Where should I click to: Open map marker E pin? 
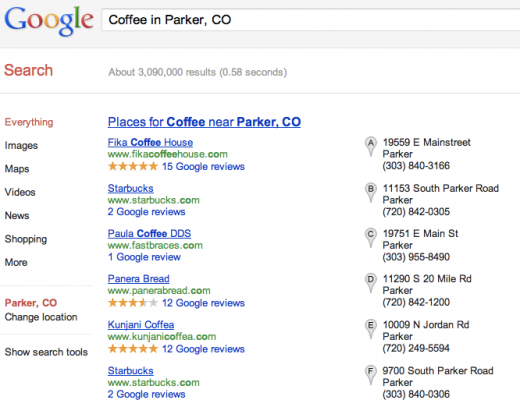click(370, 328)
